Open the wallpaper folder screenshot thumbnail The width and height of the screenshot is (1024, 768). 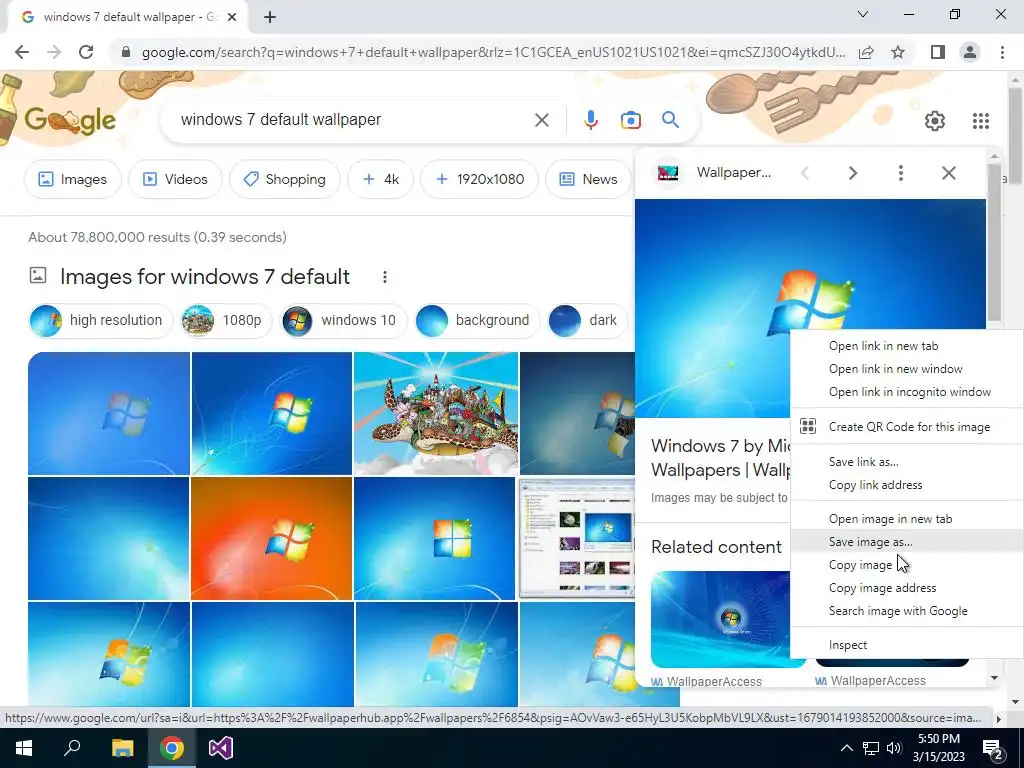pyautogui.click(x=576, y=538)
